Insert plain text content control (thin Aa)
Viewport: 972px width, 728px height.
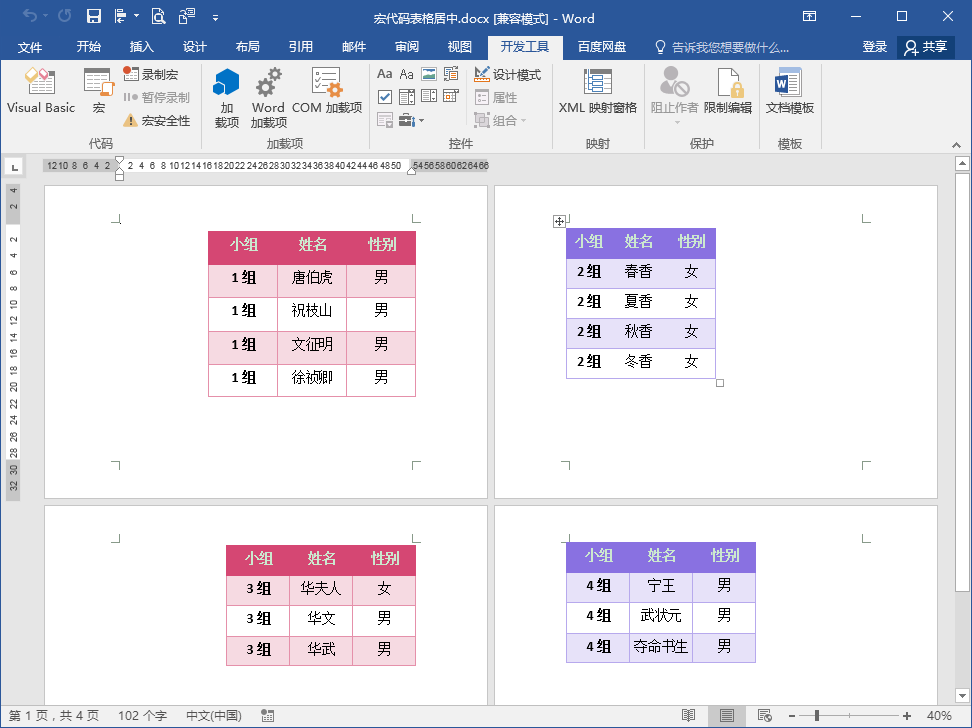pyautogui.click(x=407, y=74)
